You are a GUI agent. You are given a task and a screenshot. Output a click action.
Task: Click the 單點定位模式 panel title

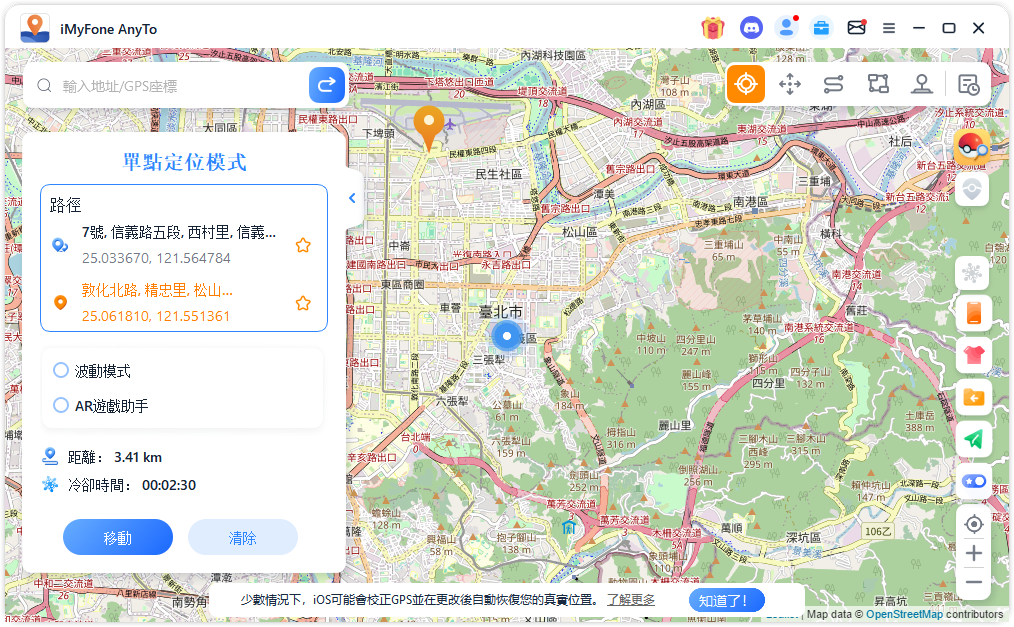coord(184,162)
